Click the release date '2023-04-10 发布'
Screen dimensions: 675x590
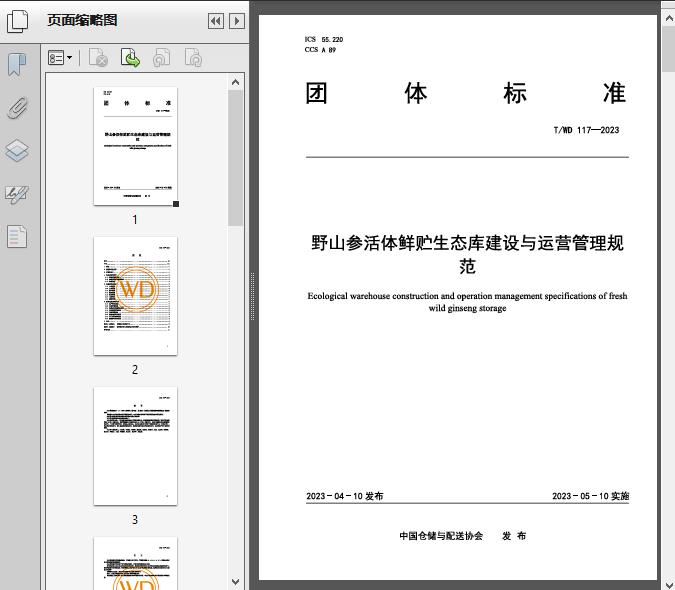click(345, 496)
